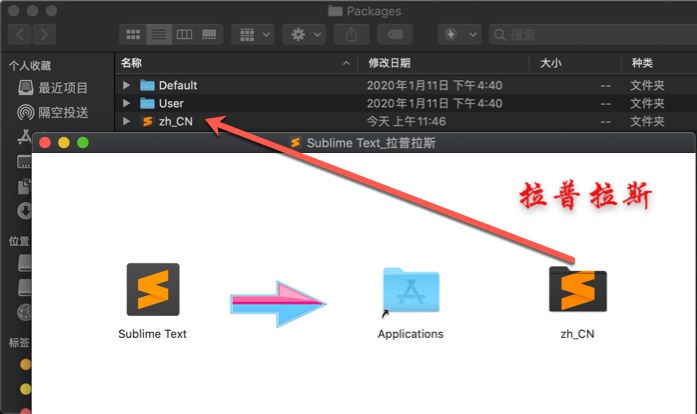Open the gear action menu
This screenshot has width=697, height=414.
(304, 34)
